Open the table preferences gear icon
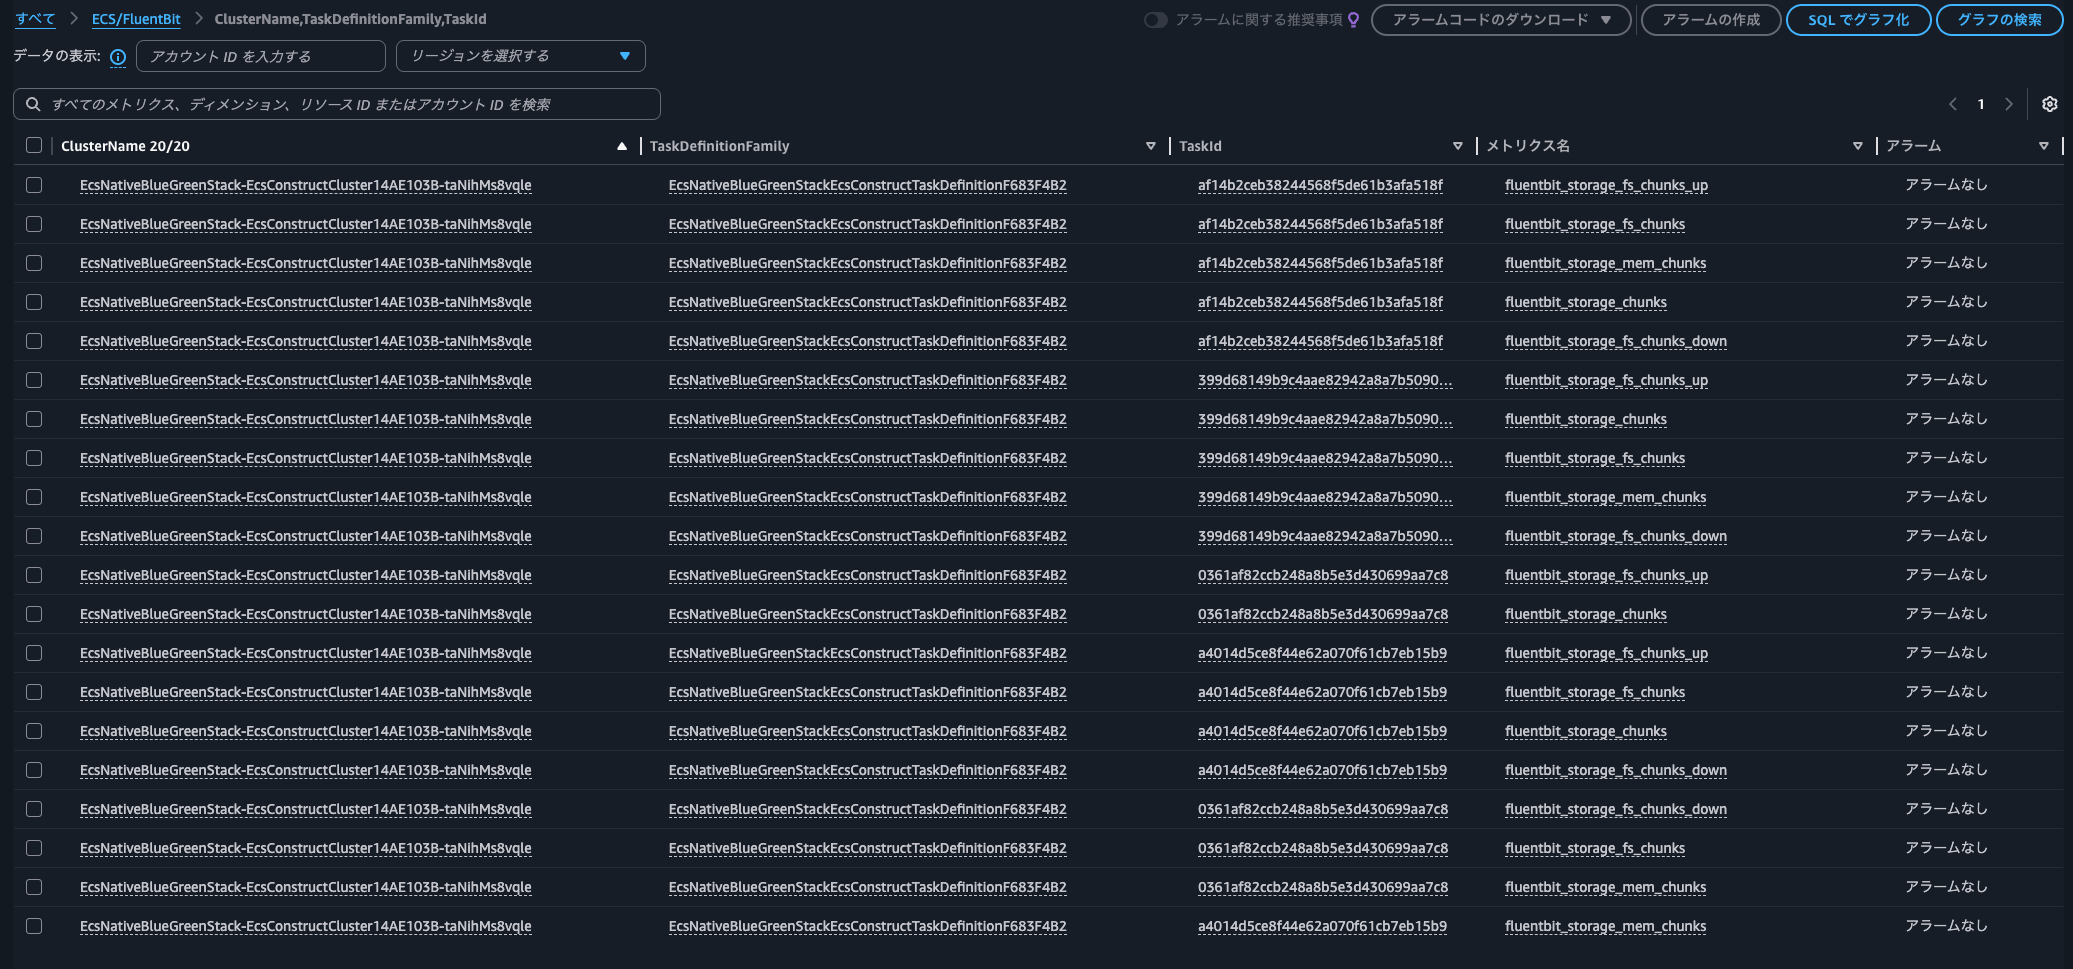This screenshot has height=969, width=2073. [2049, 104]
